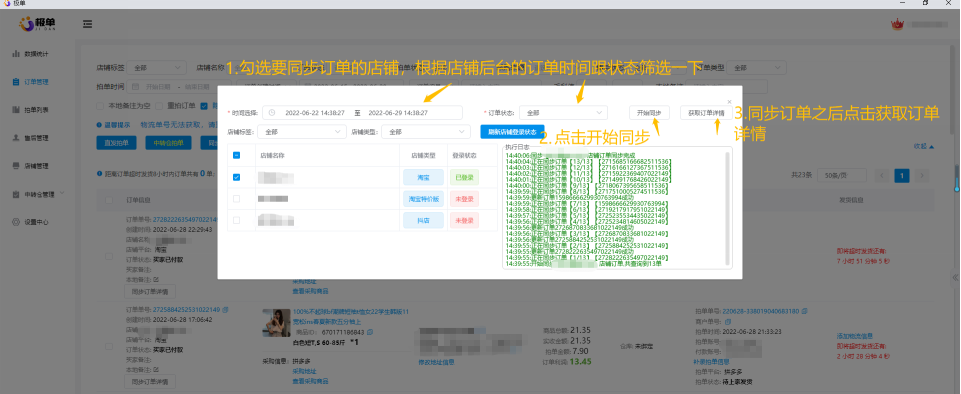The height and width of the screenshot is (394, 961).
Task: Open 设置中心 in the sidebar
Action: pos(36,222)
